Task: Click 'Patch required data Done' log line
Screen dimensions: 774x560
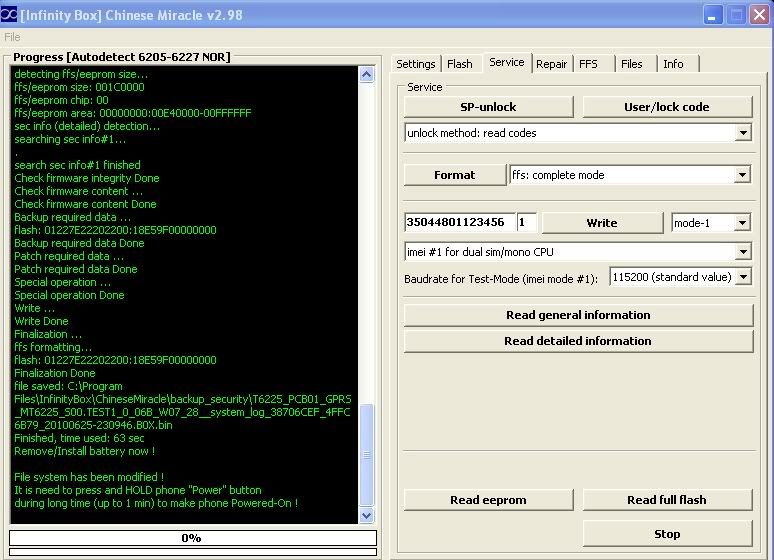Action: (76, 269)
